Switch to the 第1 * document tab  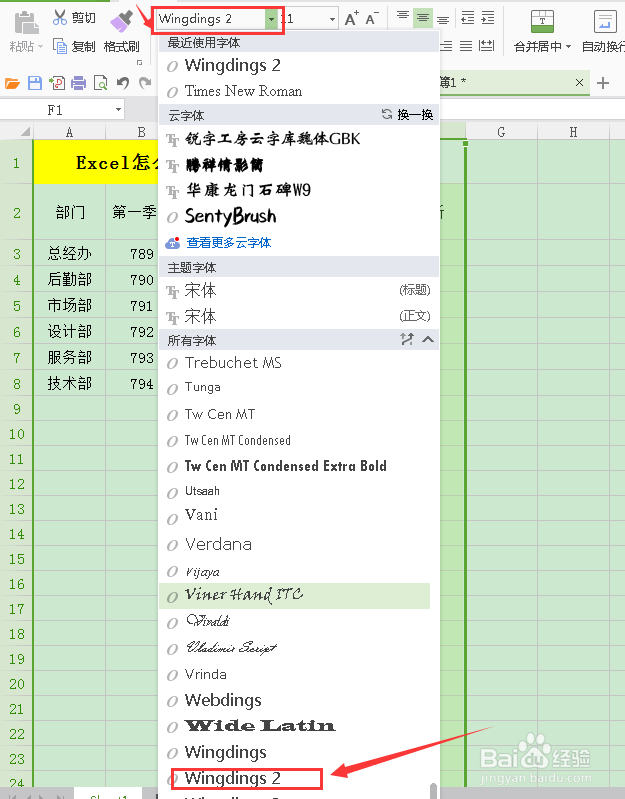[504, 83]
